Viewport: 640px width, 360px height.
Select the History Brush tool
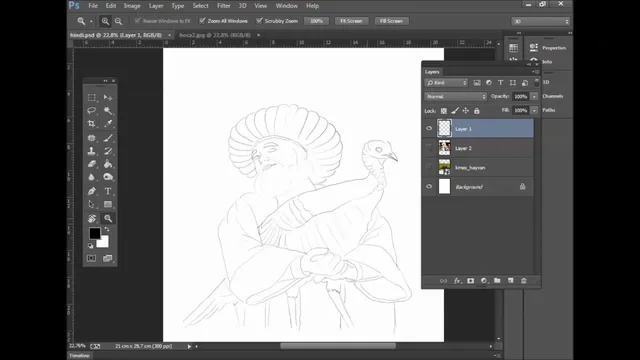[108, 151]
